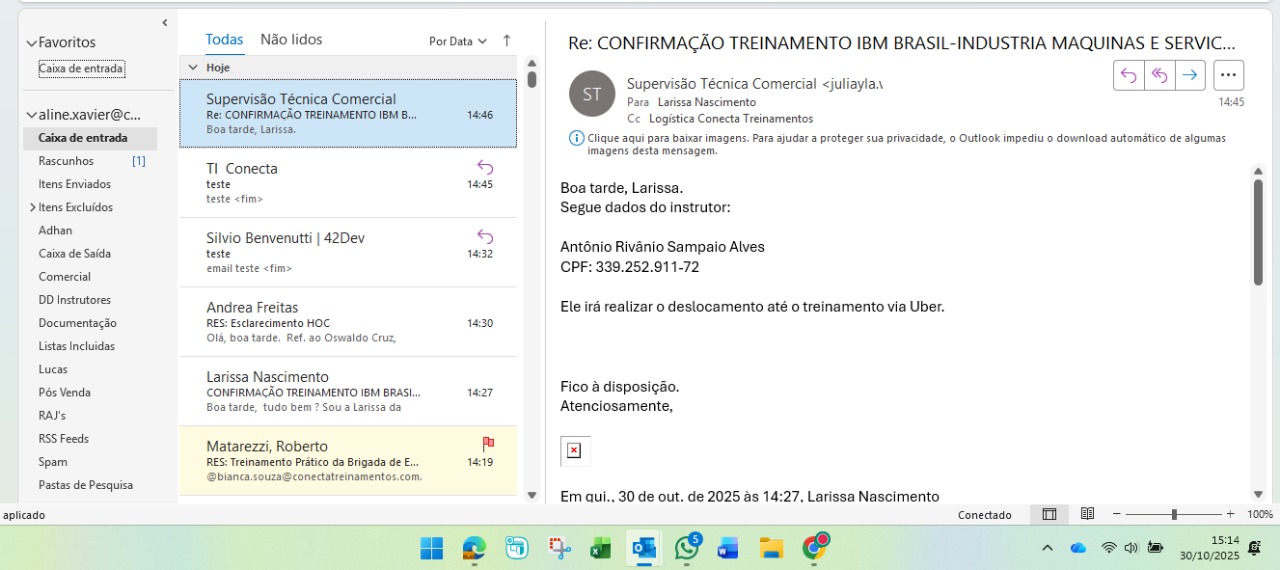Click the Reply All icon in reading pane
The height and width of the screenshot is (570, 1280).
[x=1160, y=75]
